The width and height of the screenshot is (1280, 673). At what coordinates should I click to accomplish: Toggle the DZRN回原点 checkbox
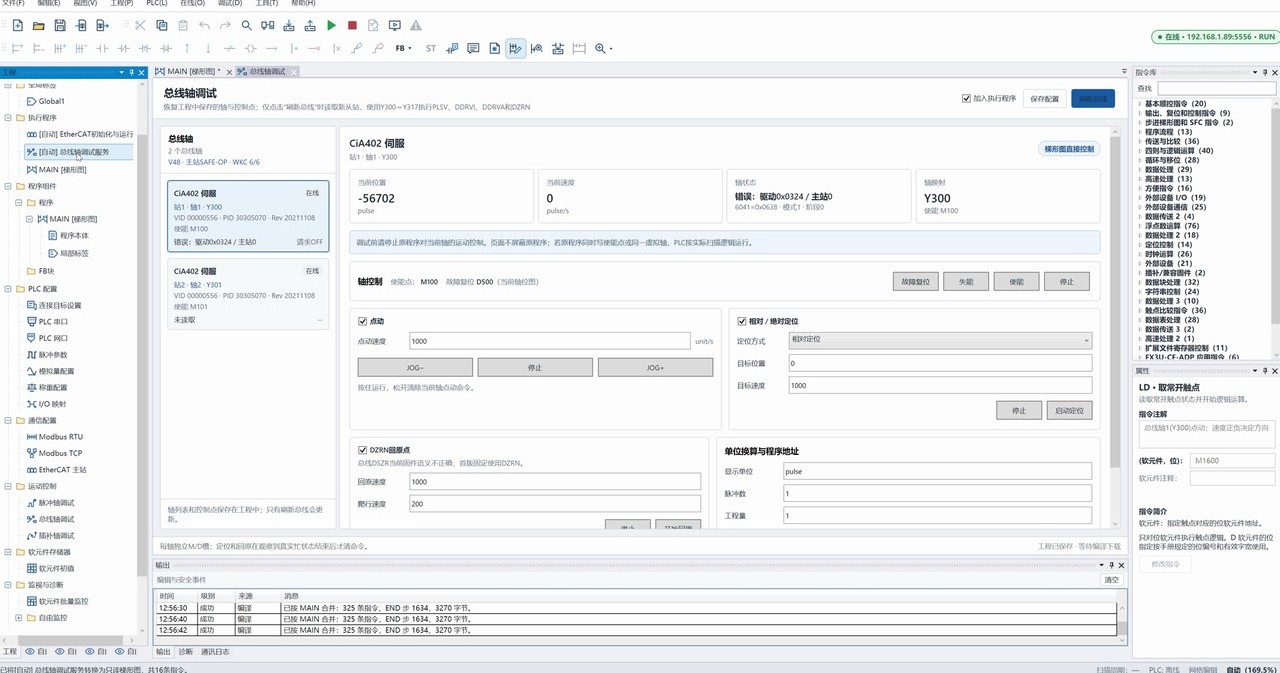(x=363, y=450)
